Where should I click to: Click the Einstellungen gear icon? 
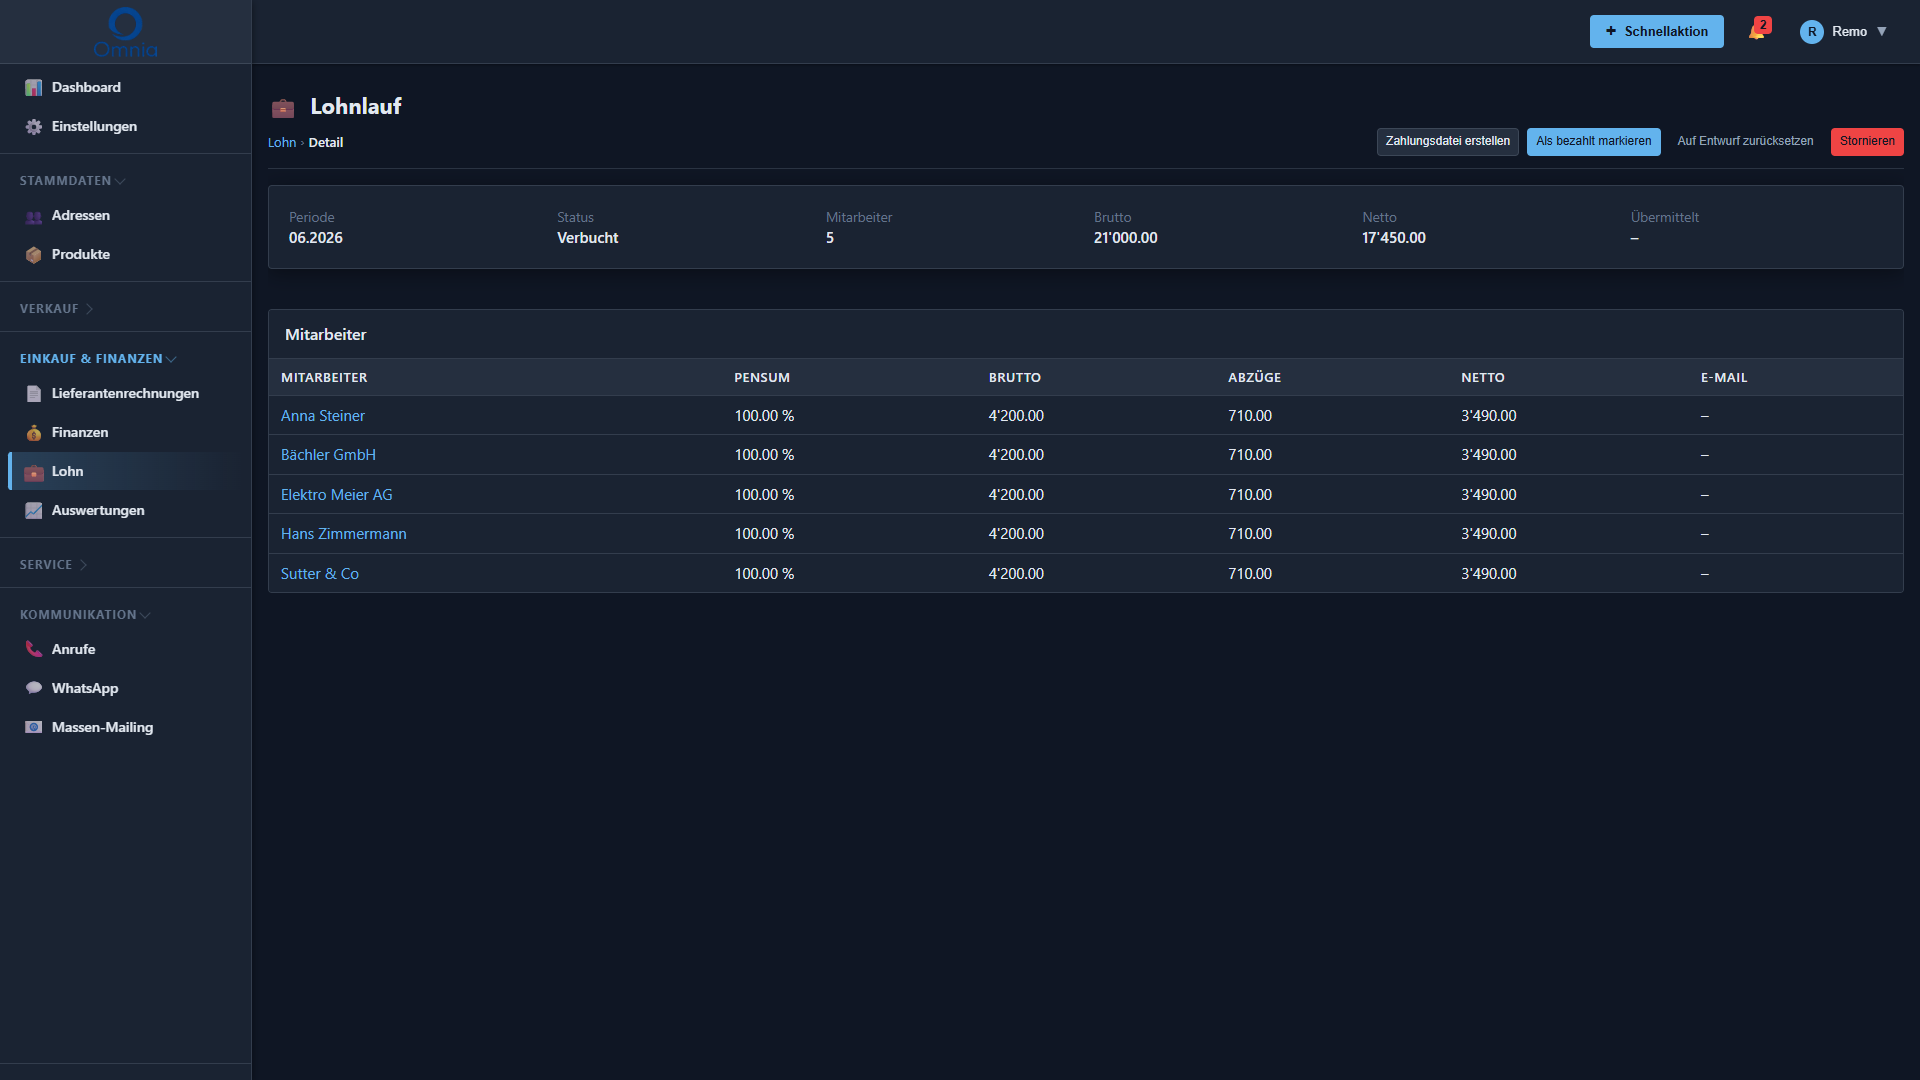[x=34, y=127]
